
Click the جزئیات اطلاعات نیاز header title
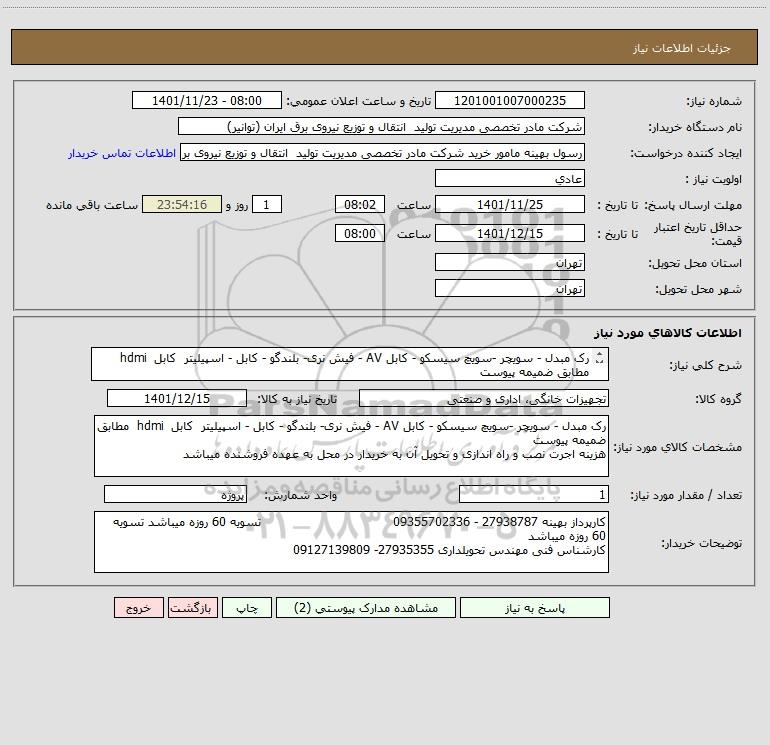(x=682, y=48)
